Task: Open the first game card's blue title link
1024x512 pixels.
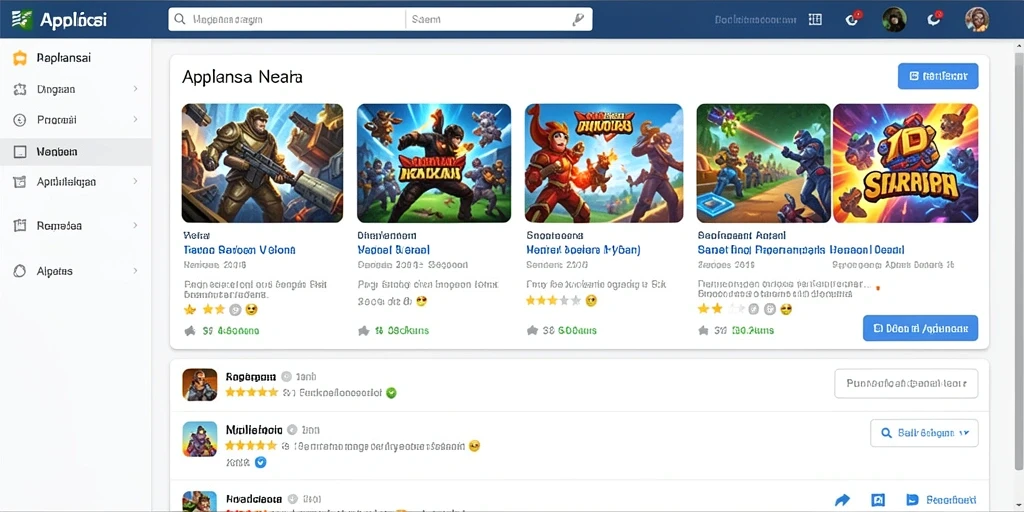Action: pyautogui.click(x=239, y=250)
